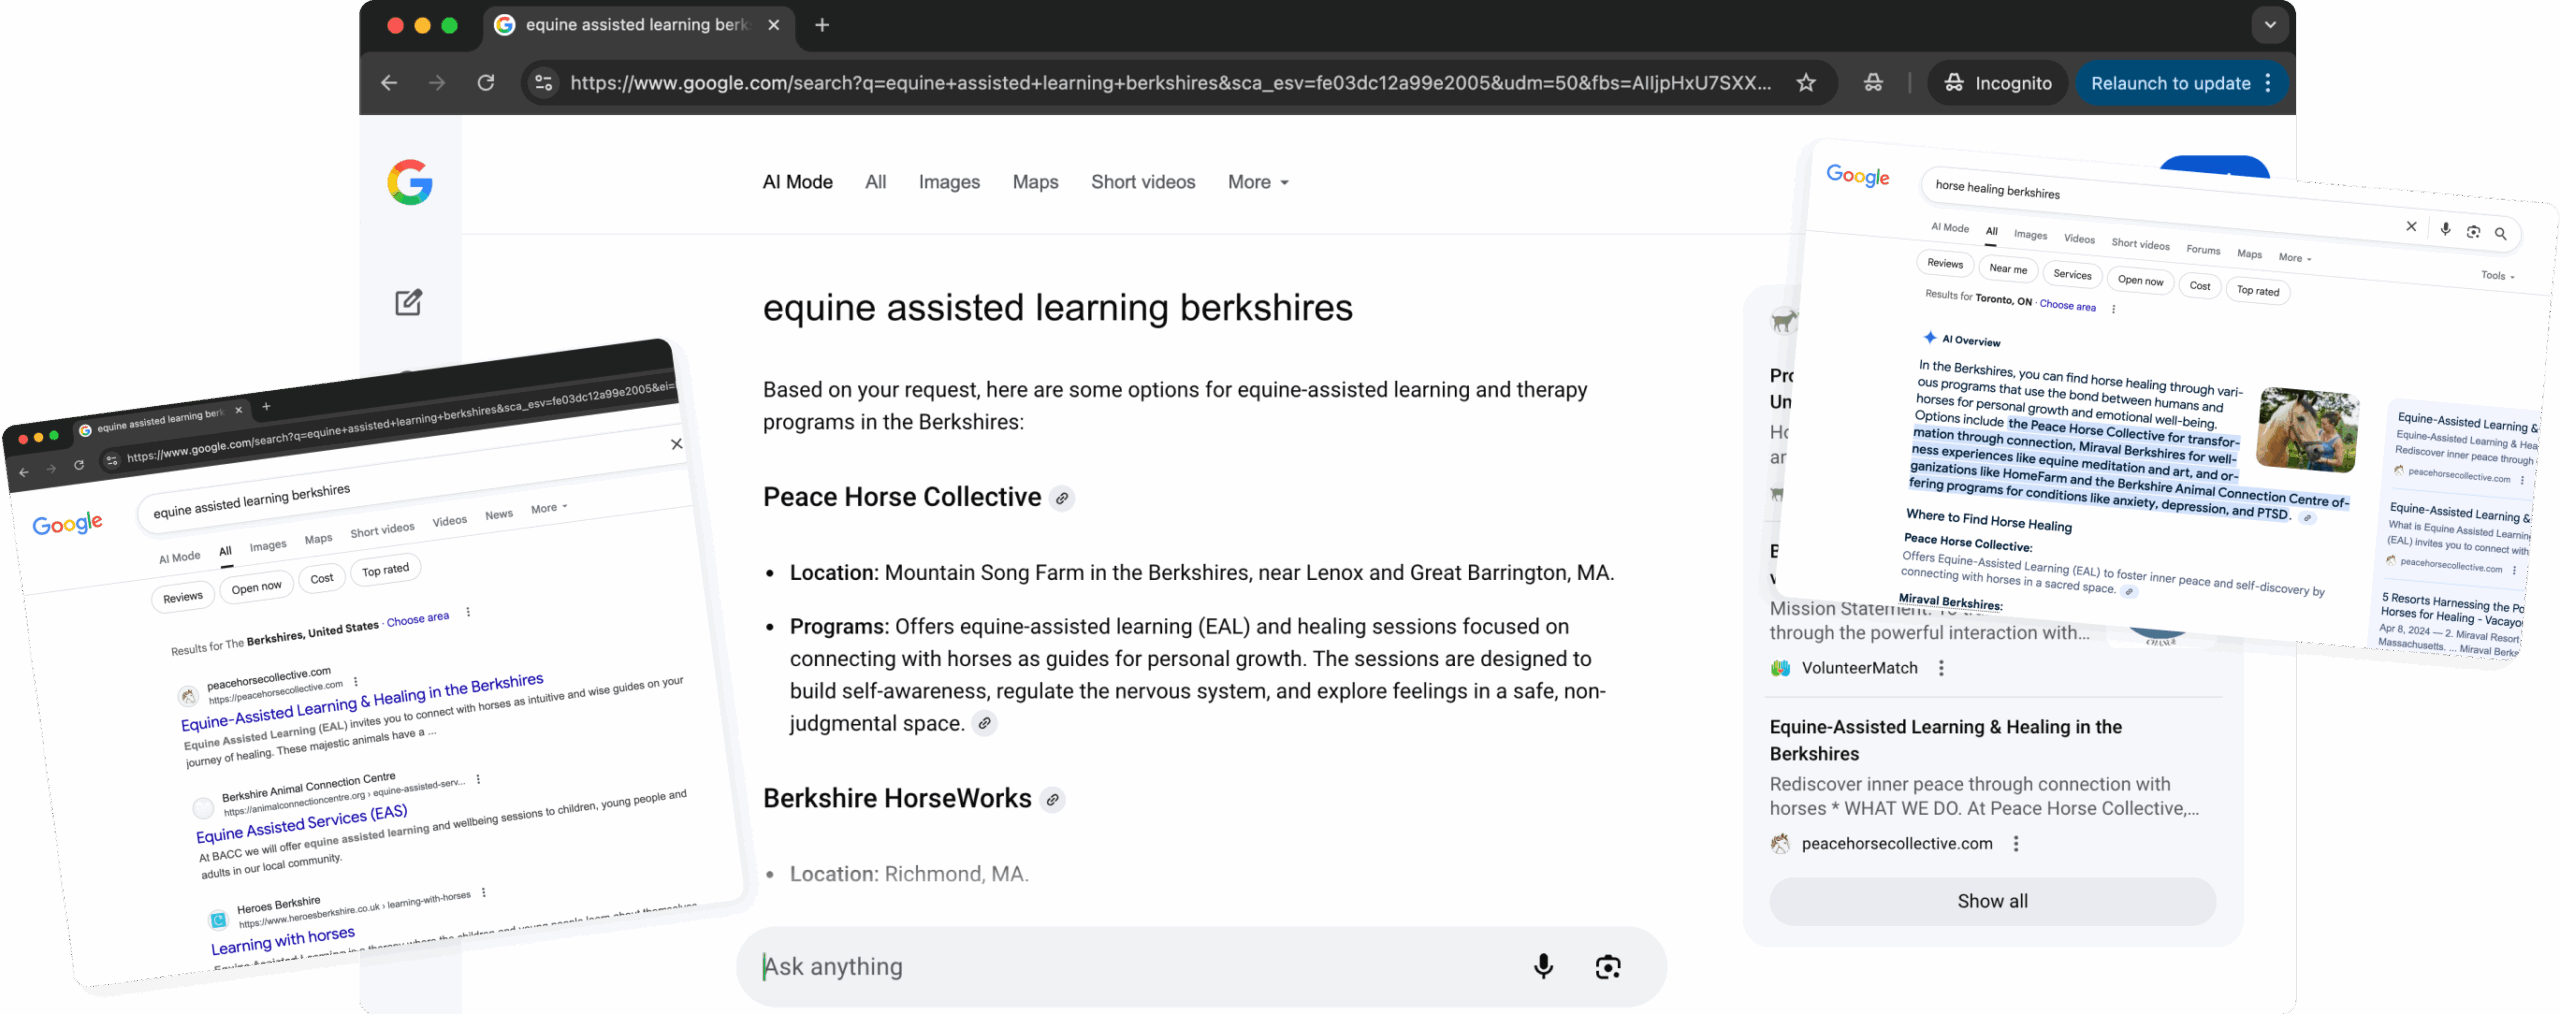Reload the page using the refresh icon
Screen dimensions: 2560x1014
(x=487, y=83)
